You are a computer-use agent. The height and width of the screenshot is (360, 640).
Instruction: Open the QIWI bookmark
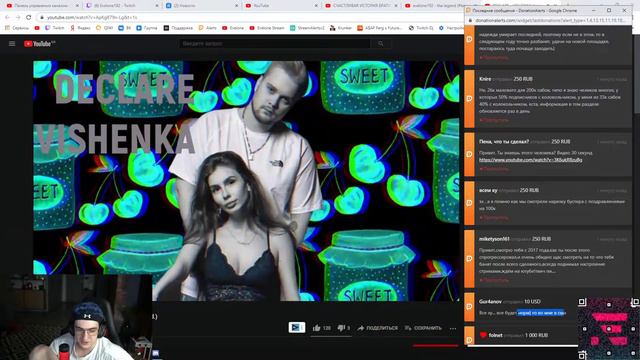tap(104, 28)
